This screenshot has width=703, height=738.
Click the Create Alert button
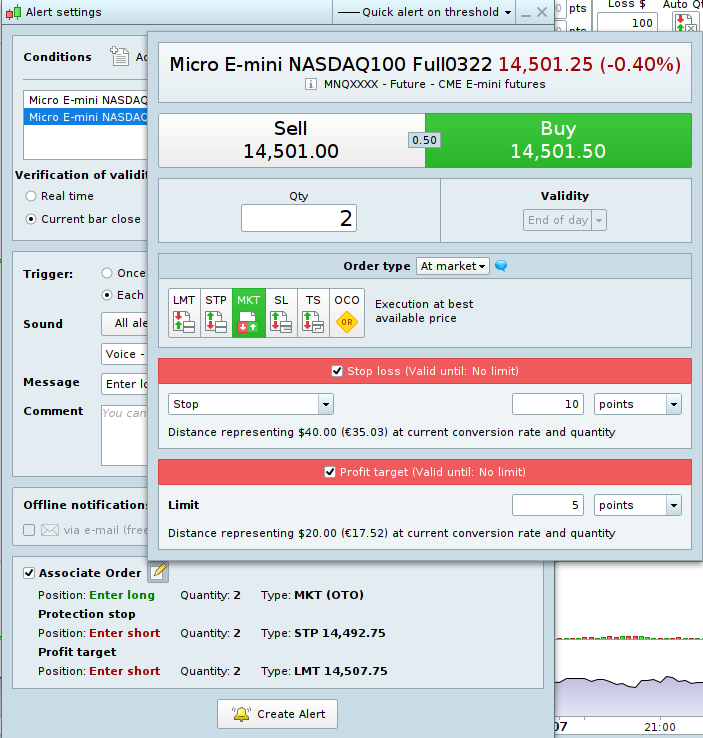278,714
